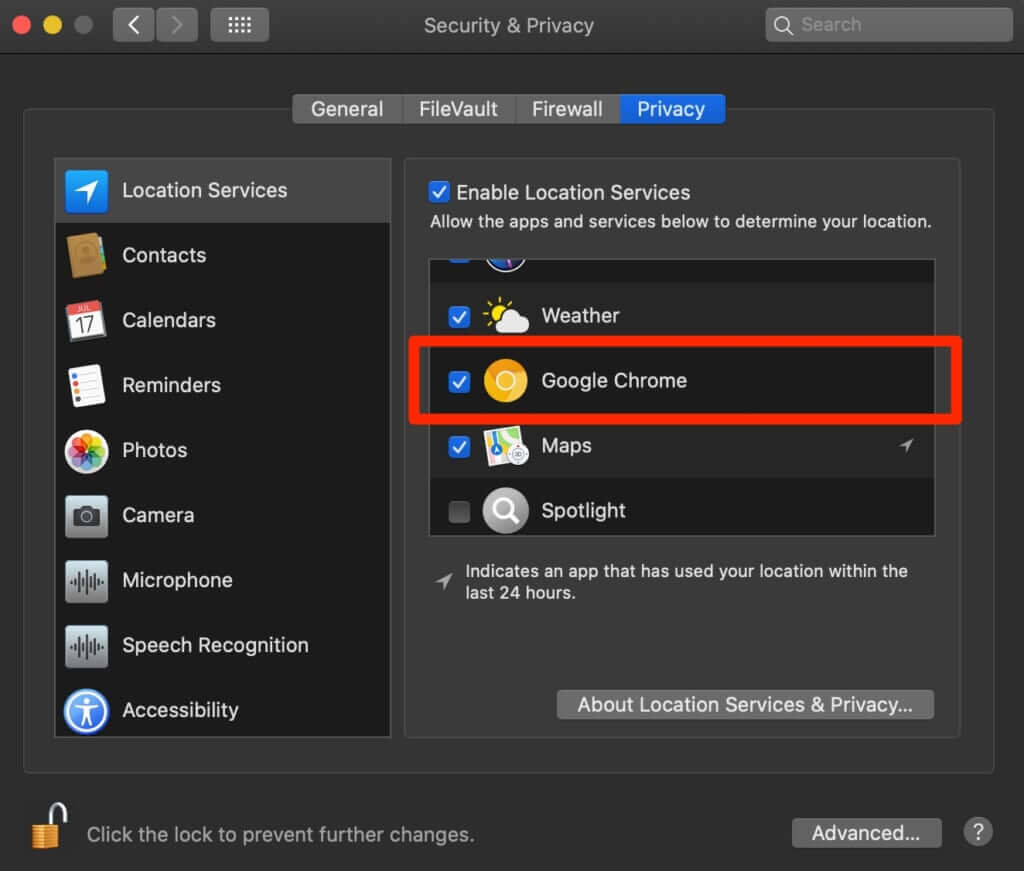This screenshot has height=871, width=1024.
Task: Switch to the General tab
Action: point(347,109)
